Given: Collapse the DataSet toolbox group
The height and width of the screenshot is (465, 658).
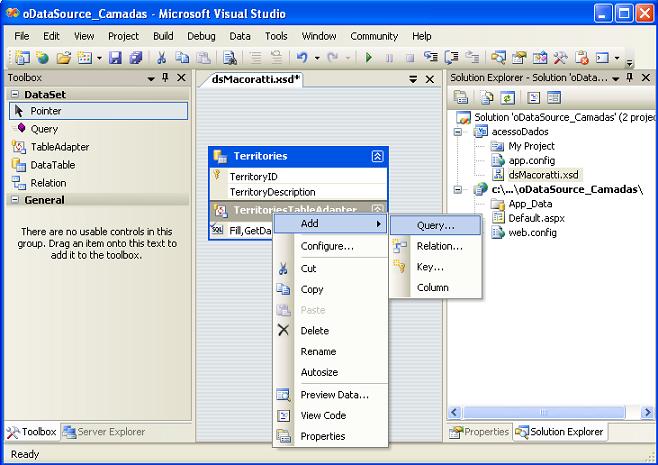Looking at the screenshot, I should pyautogui.click(x=15, y=94).
